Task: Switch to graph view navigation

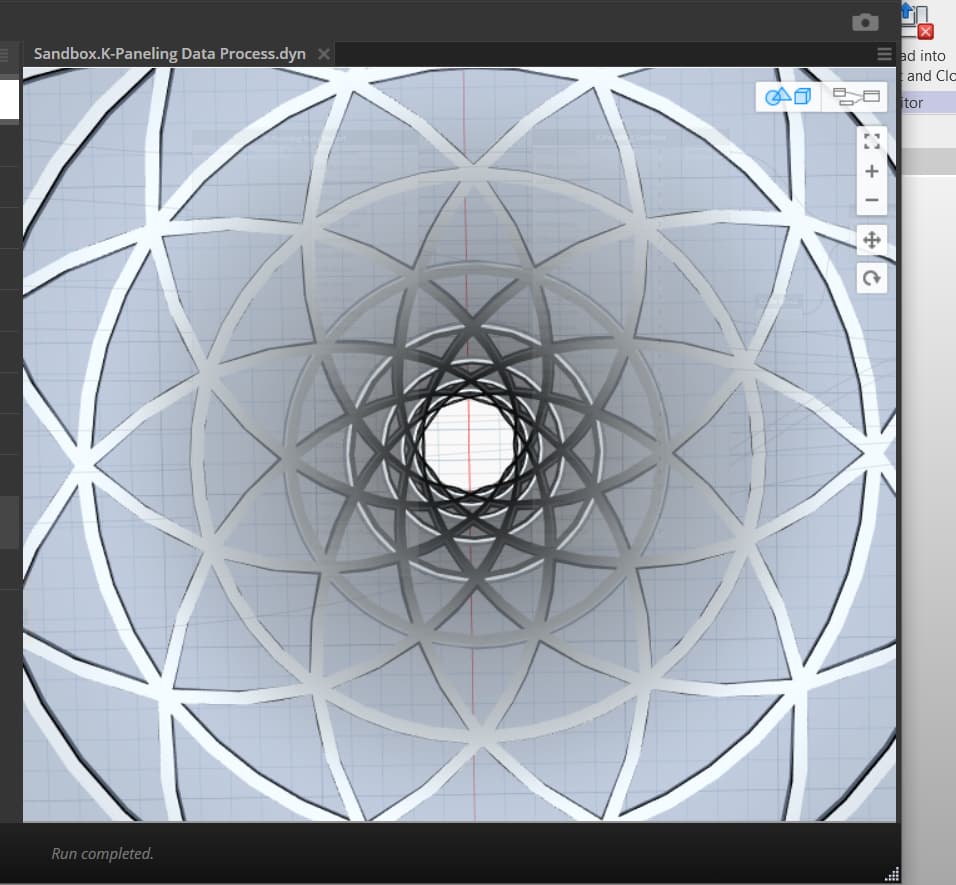Action: click(x=855, y=96)
